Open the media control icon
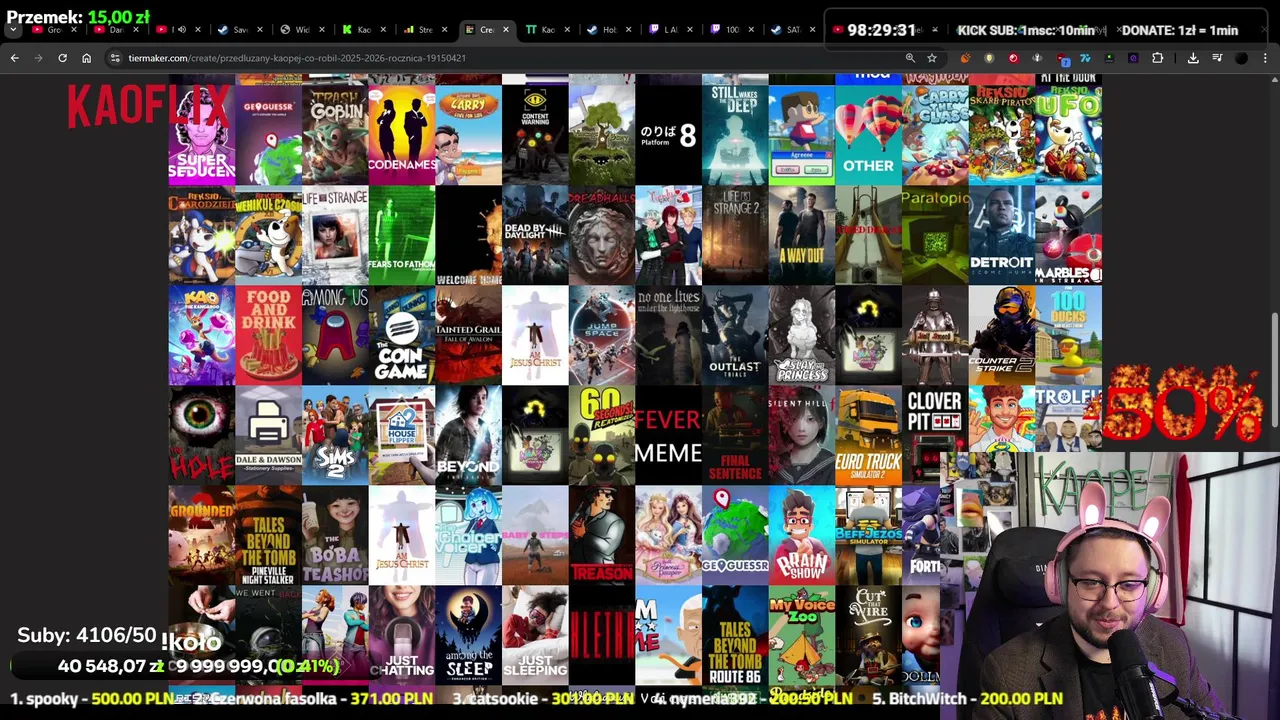This screenshot has height=720, width=1280. click(1217, 58)
